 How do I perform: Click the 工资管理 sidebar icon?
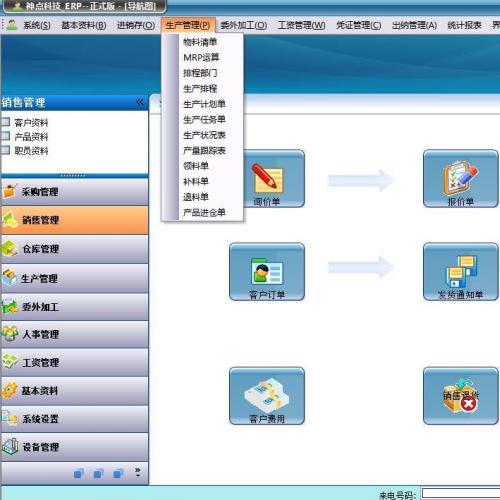click(x=9, y=362)
